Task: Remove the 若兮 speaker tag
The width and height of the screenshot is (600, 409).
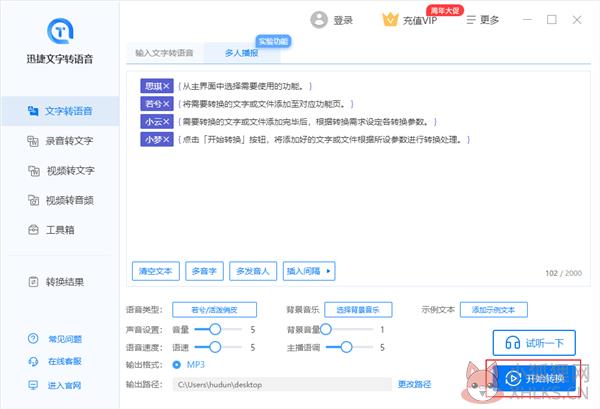Action: point(166,104)
